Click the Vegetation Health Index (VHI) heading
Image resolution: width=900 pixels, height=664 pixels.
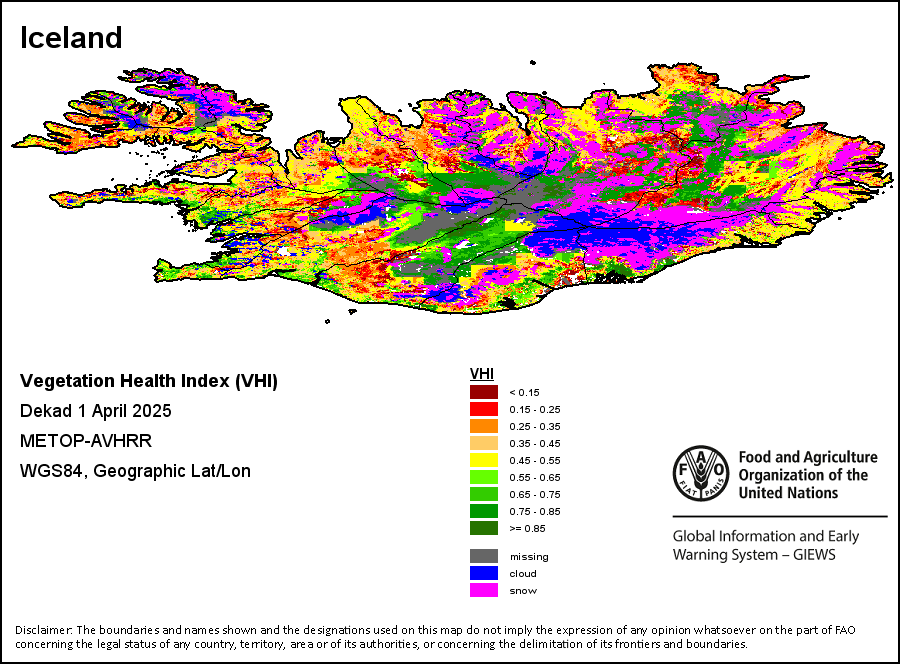[x=149, y=381]
